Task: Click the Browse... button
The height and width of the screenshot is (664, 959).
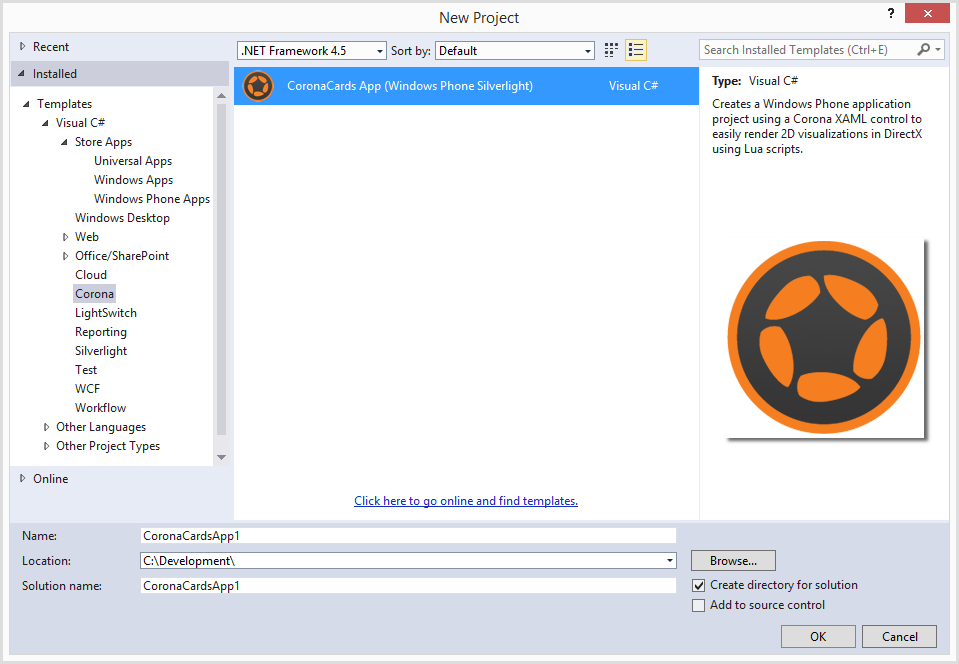Action: point(733,561)
